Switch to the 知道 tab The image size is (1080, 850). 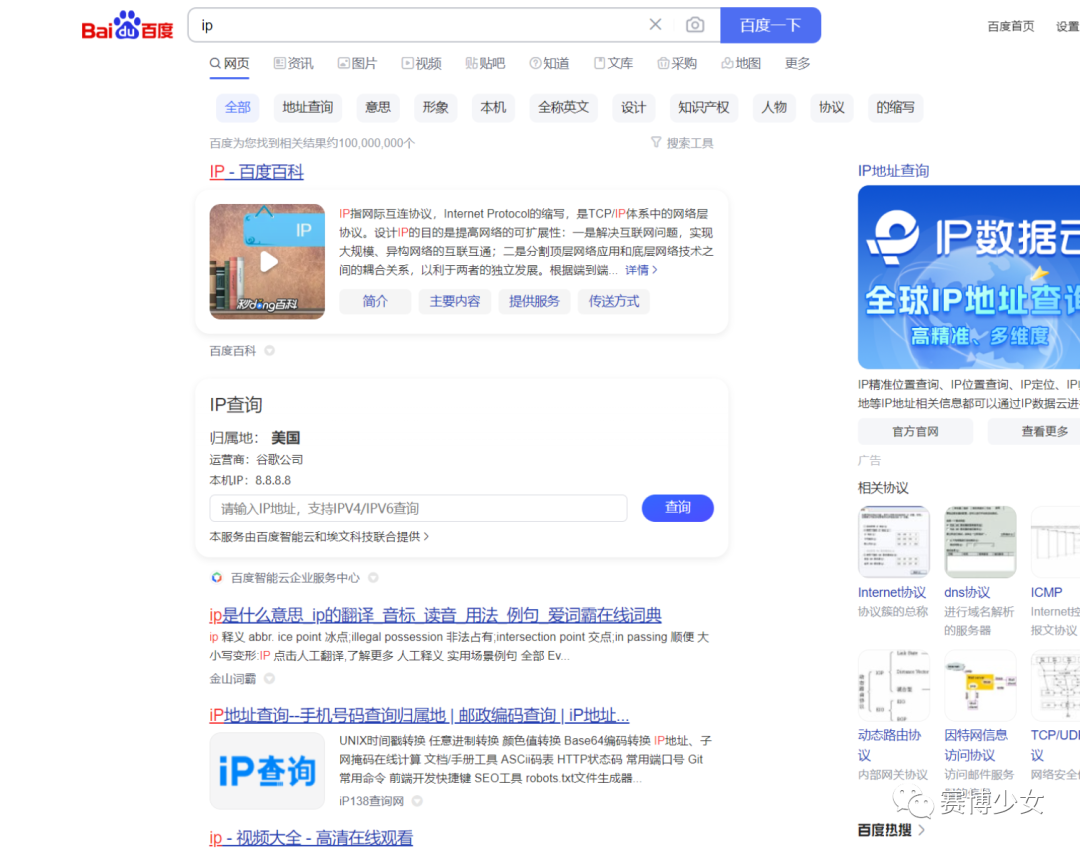point(550,63)
